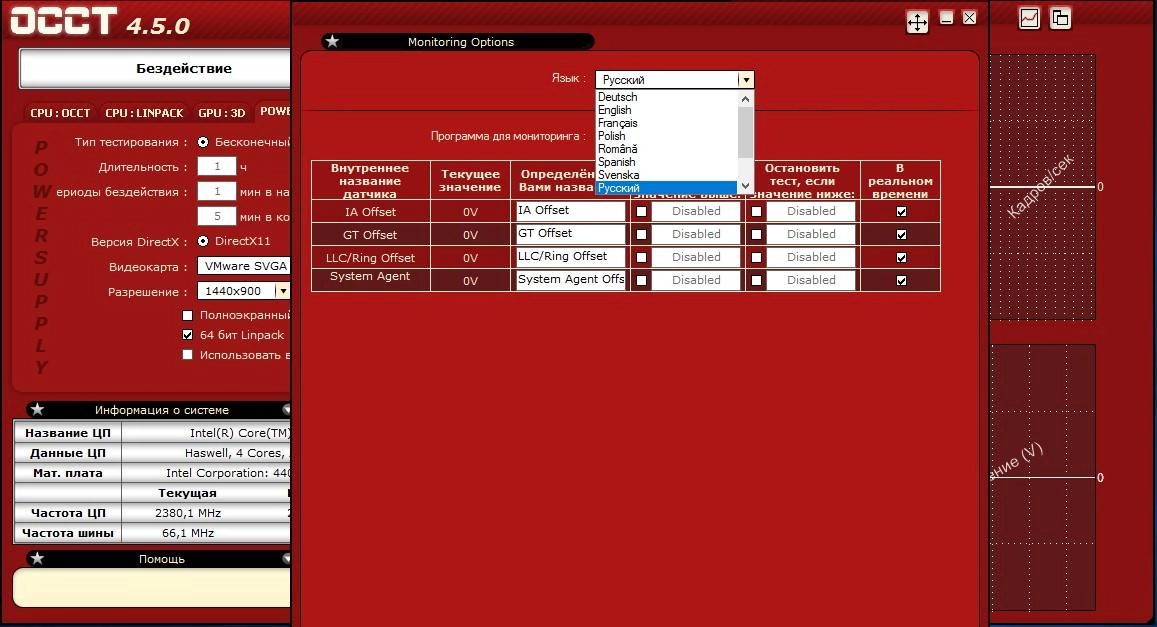
Task: Toggle real-time checkbox for GT Offset
Action: pyautogui.click(x=901, y=235)
